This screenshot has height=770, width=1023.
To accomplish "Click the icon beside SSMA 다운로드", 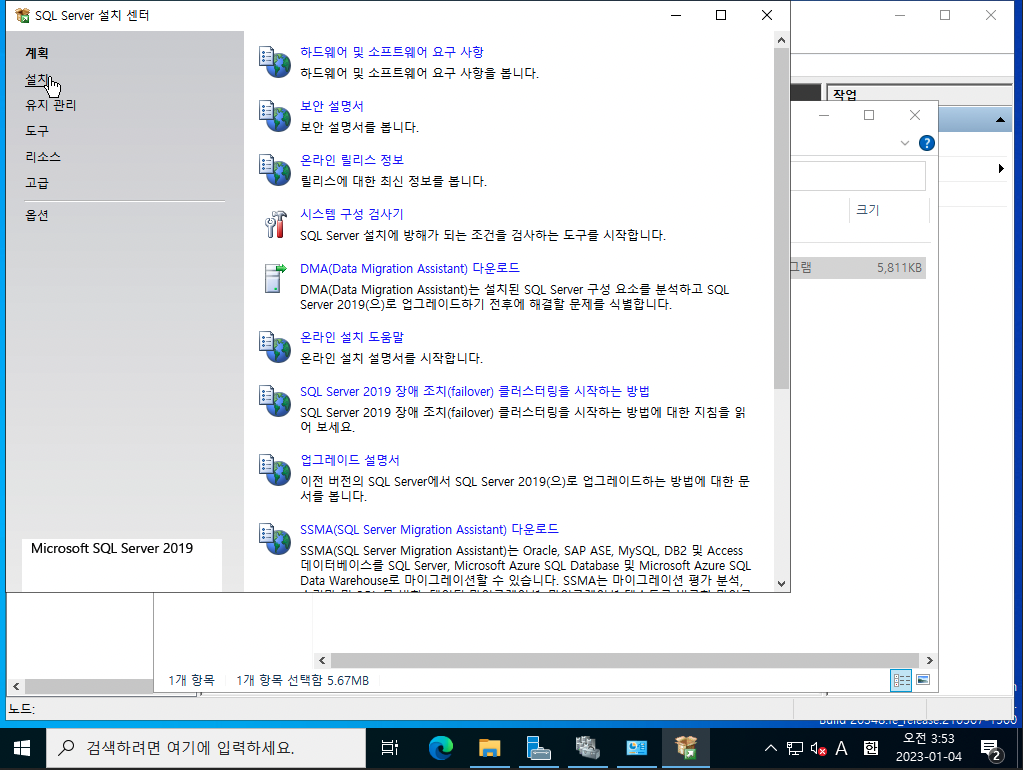I will click(x=275, y=539).
